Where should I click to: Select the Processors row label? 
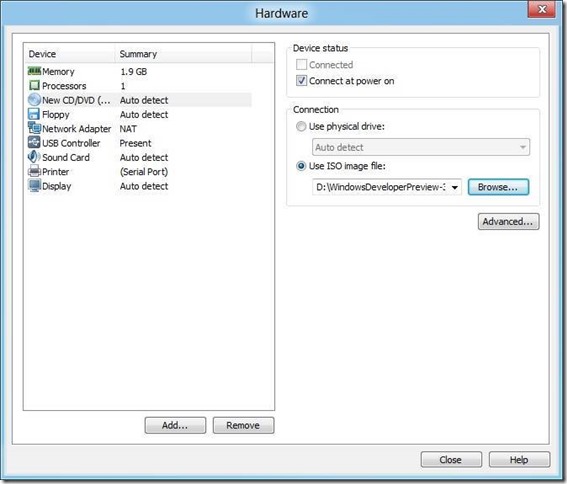64,86
